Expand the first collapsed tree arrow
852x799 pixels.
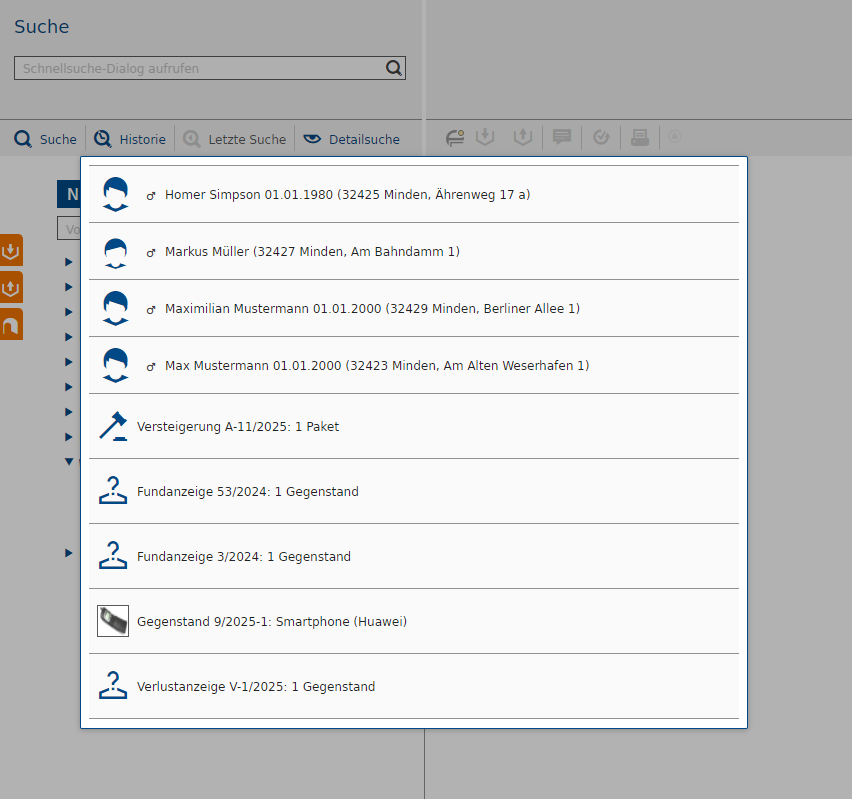69,262
